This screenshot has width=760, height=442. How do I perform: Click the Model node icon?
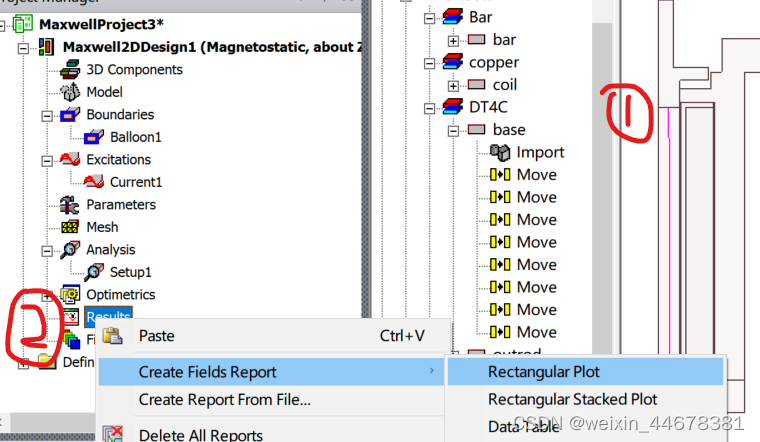pos(70,92)
